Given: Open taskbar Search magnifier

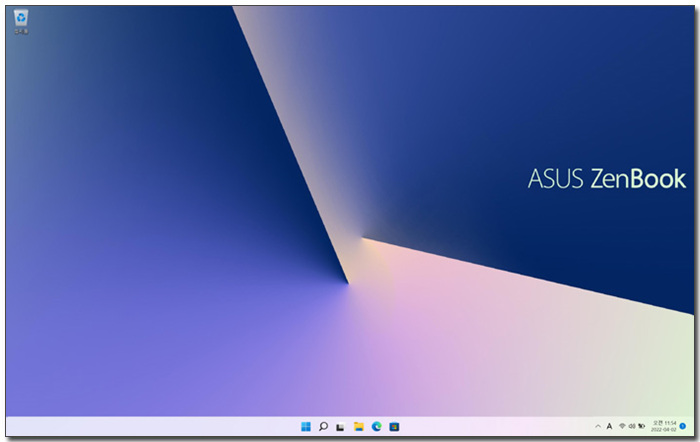Looking at the screenshot, I should (323, 427).
